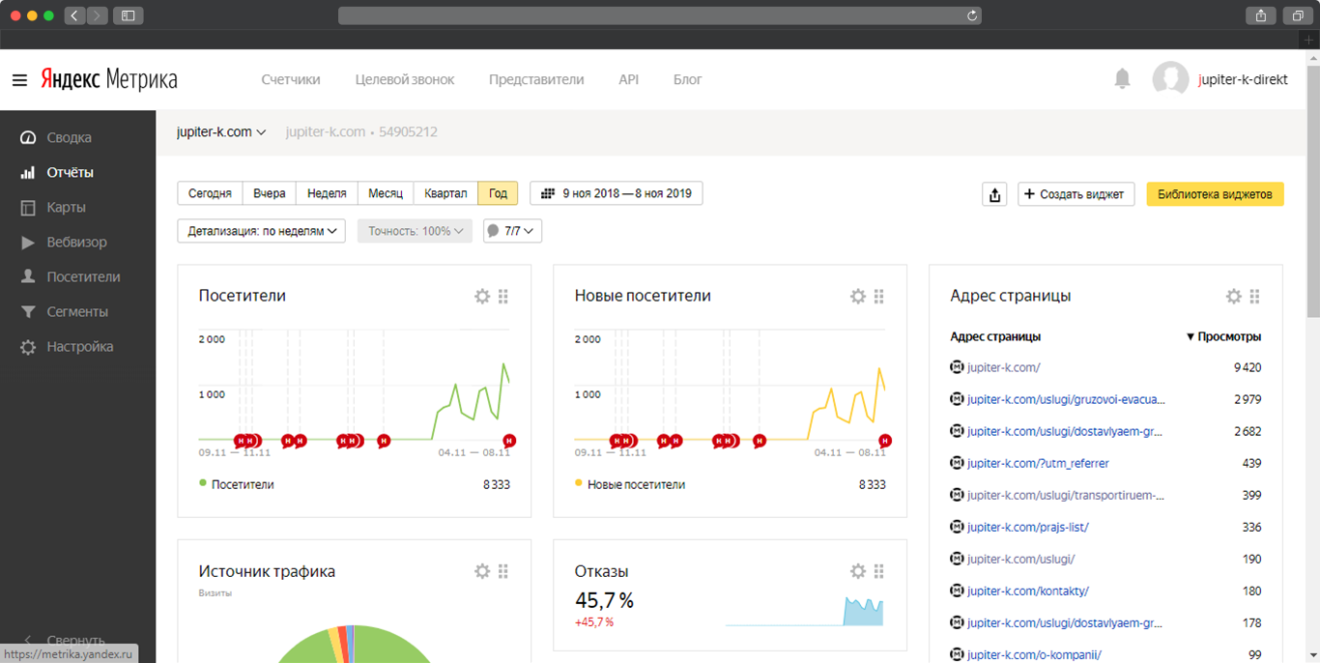This screenshot has height=663, width=1320.
Task: Click the user avatar icon
Action: (x=1170, y=79)
